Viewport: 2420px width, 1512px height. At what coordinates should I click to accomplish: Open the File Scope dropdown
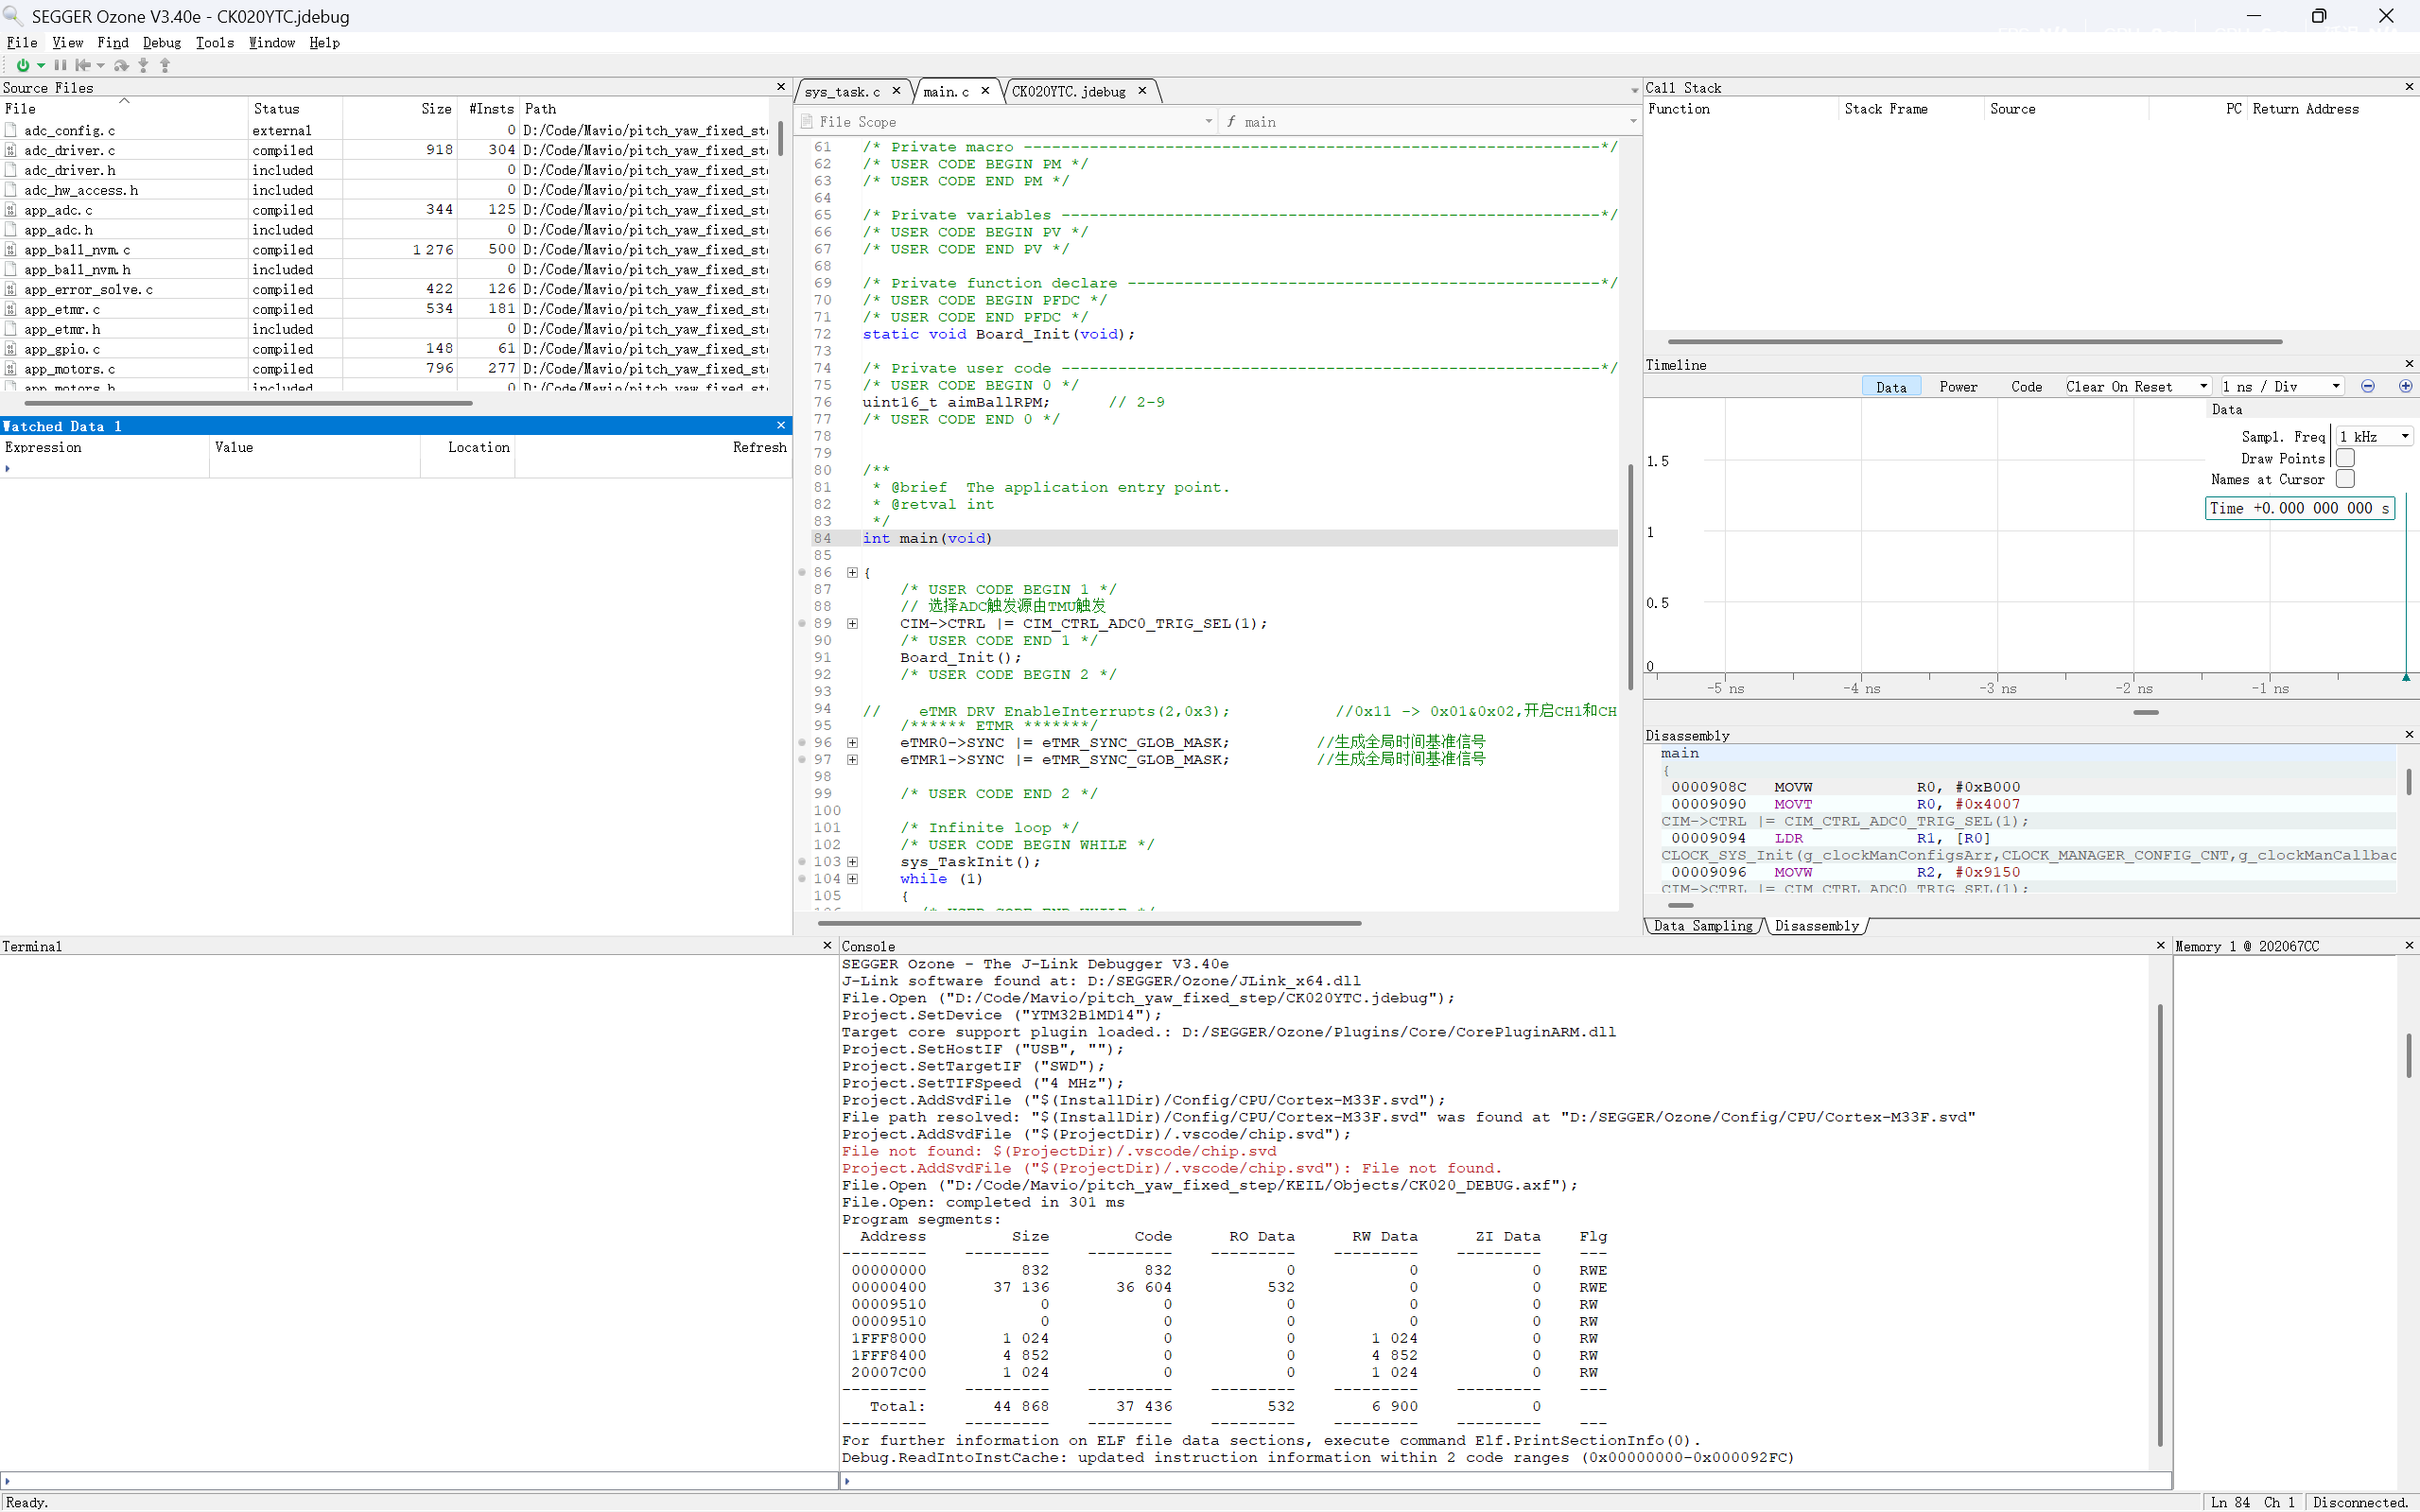click(1007, 122)
